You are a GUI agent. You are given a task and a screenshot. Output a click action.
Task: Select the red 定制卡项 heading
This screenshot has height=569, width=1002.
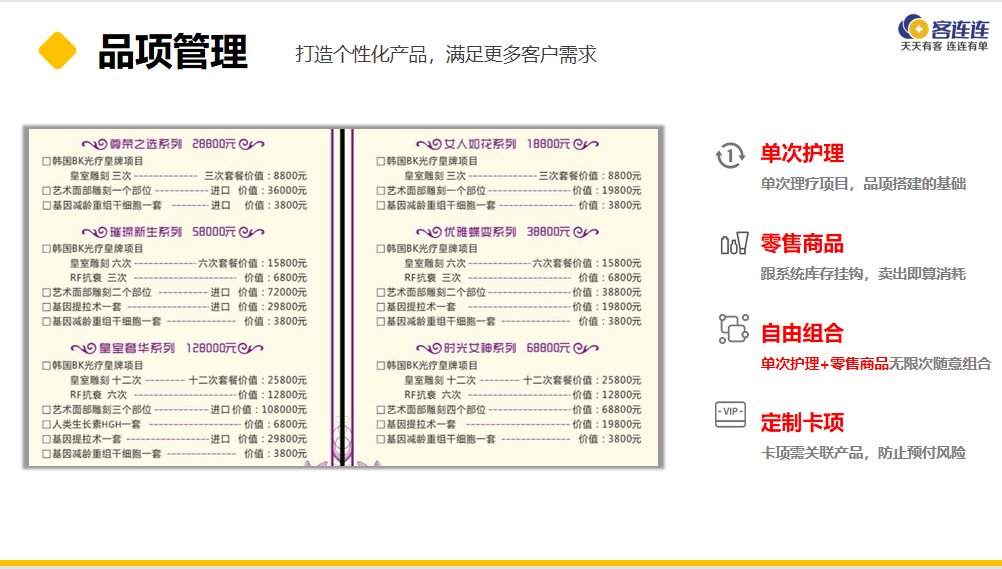pos(802,423)
